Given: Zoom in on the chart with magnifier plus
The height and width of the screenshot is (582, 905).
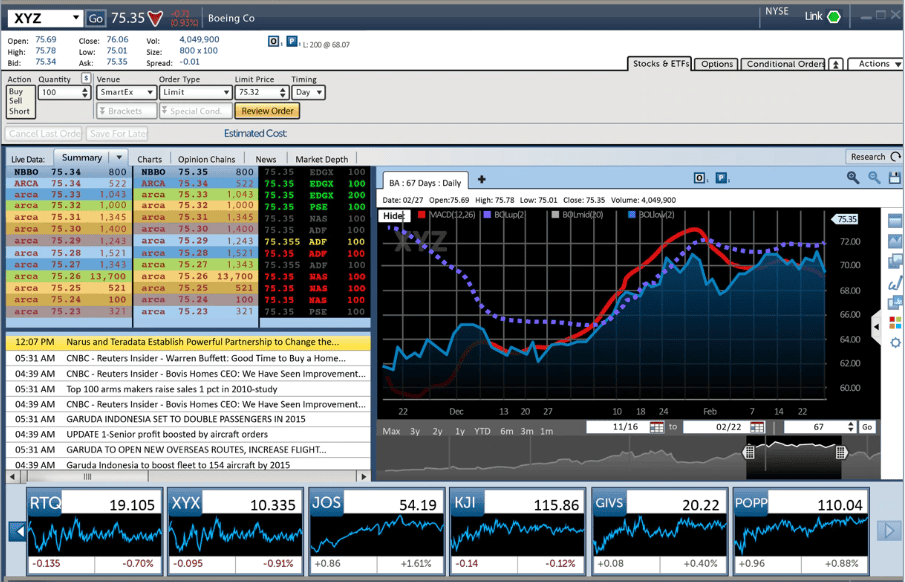Looking at the screenshot, I should (x=852, y=178).
